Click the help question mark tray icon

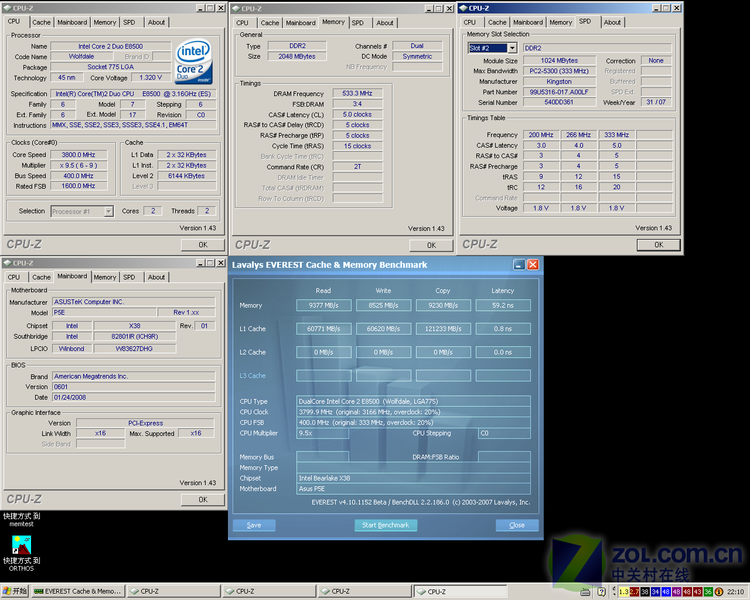pyautogui.click(x=602, y=592)
